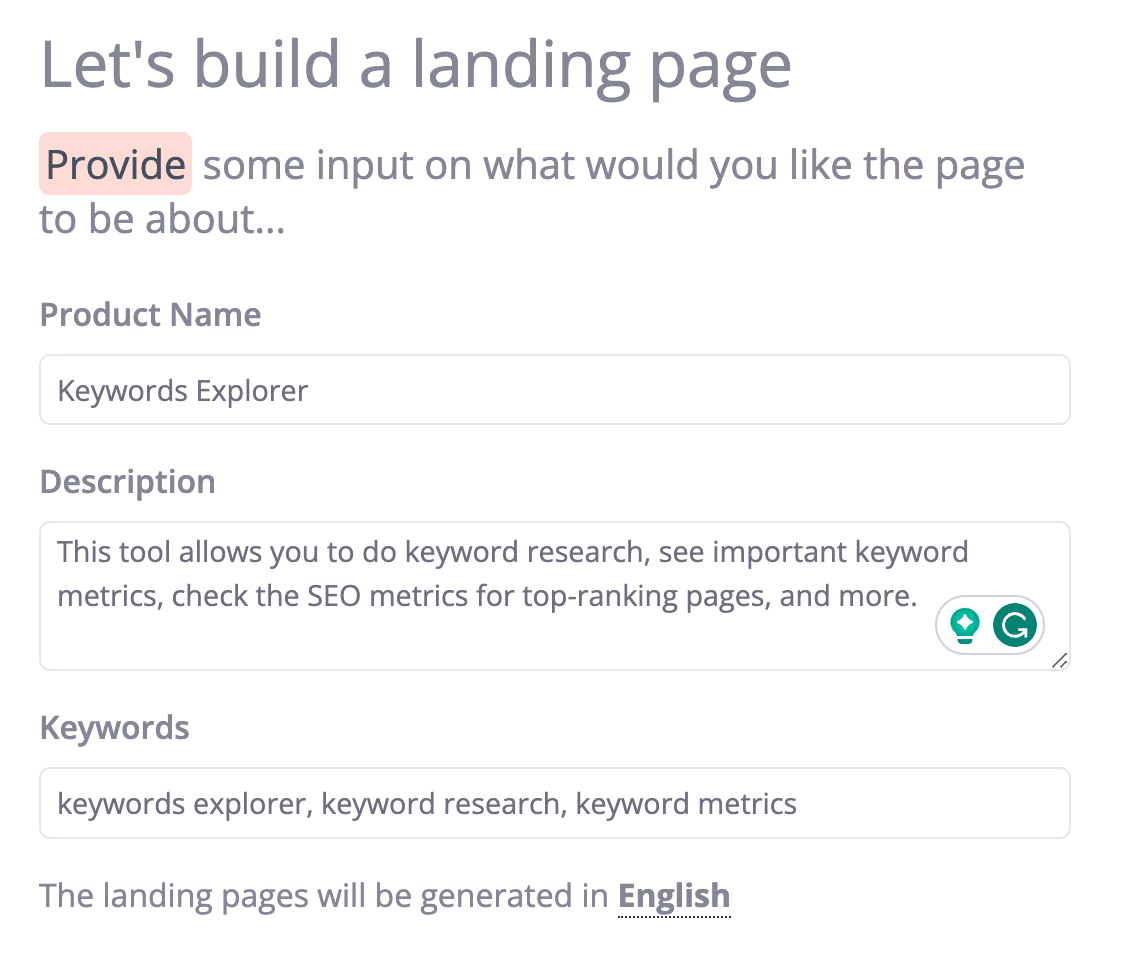Focus the Product Name input field
Screen dimensions: 1122x966
[554, 390]
